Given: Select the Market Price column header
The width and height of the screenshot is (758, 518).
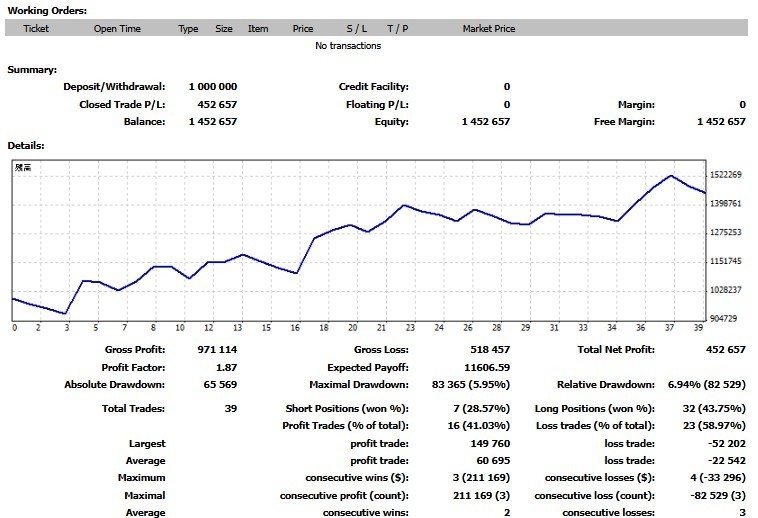Looking at the screenshot, I should [x=488, y=29].
